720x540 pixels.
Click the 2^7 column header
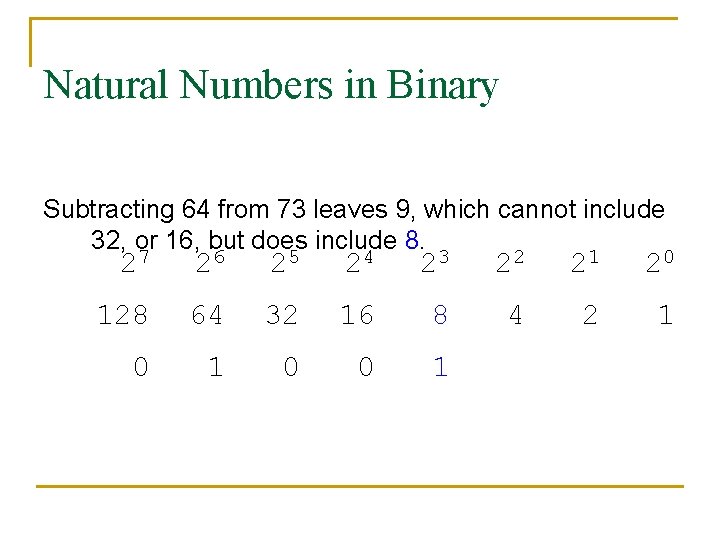[134, 264]
